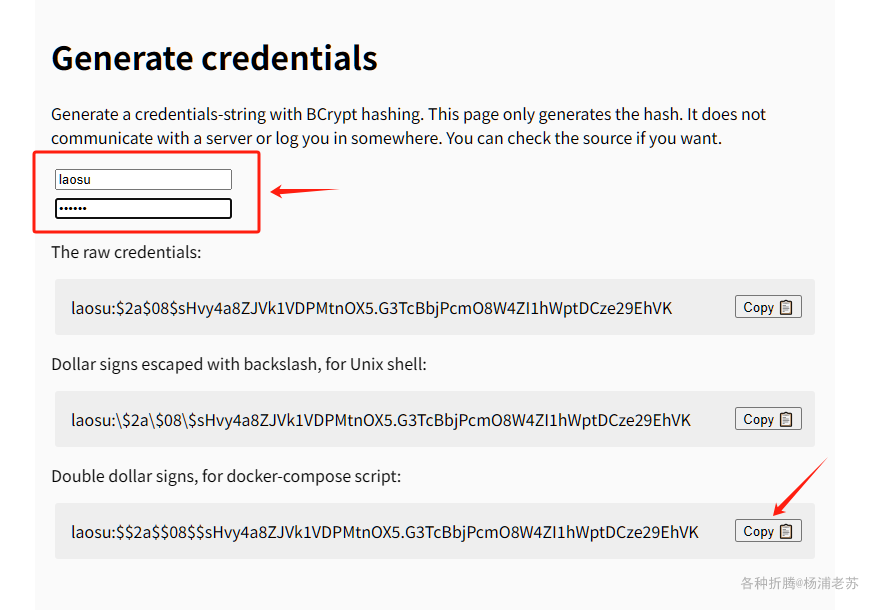Click the 'The raw credentials:' label
Viewport: 880px width, 610px height.
(x=126, y=253)
